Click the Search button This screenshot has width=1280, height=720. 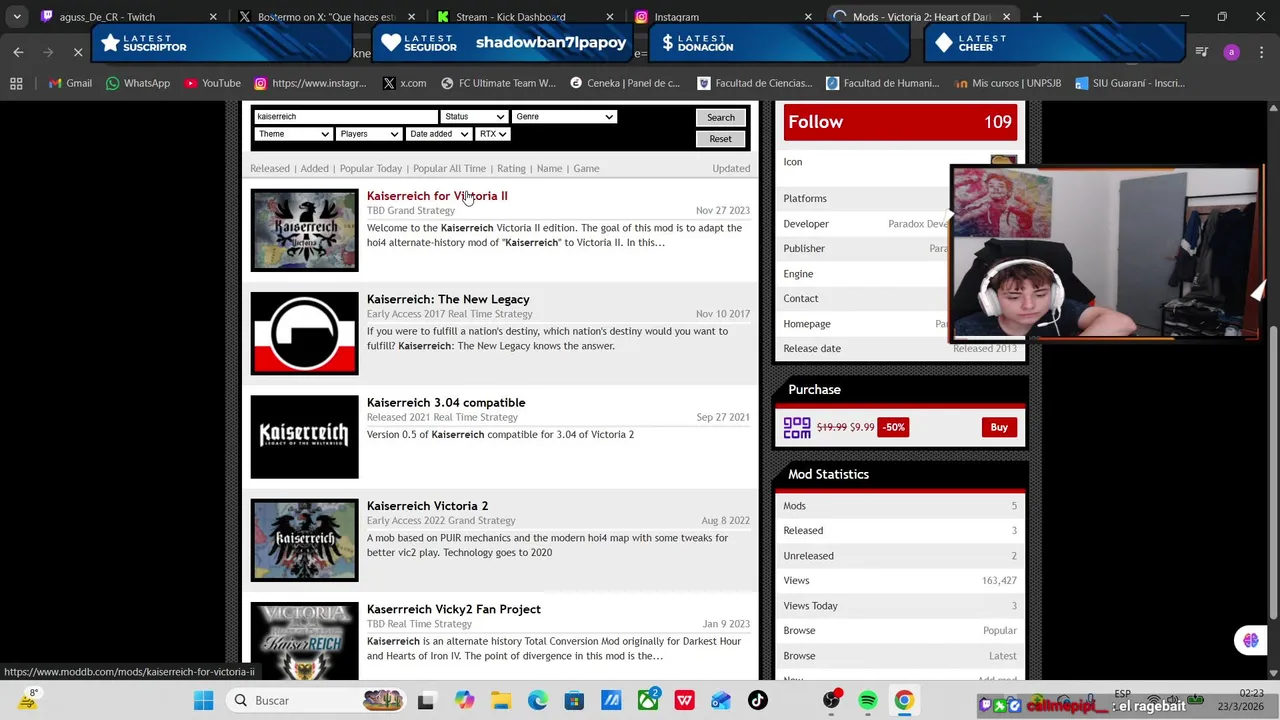(721, 117)
